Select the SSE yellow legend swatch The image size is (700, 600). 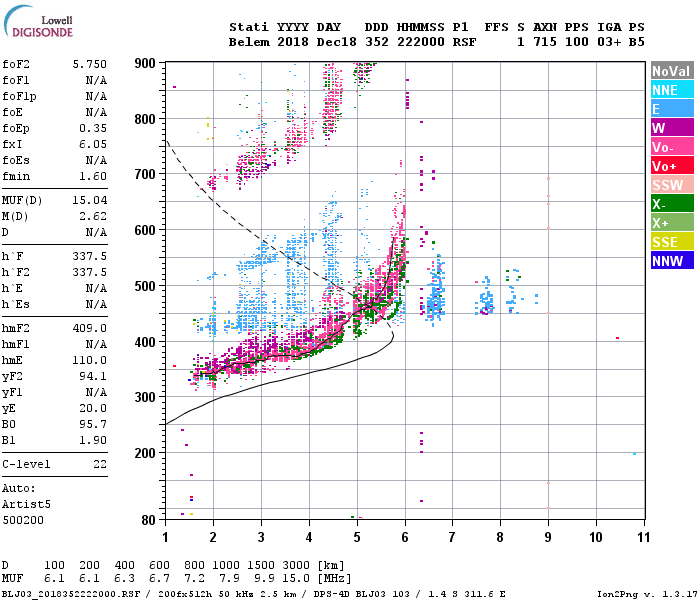click(672, 242)
